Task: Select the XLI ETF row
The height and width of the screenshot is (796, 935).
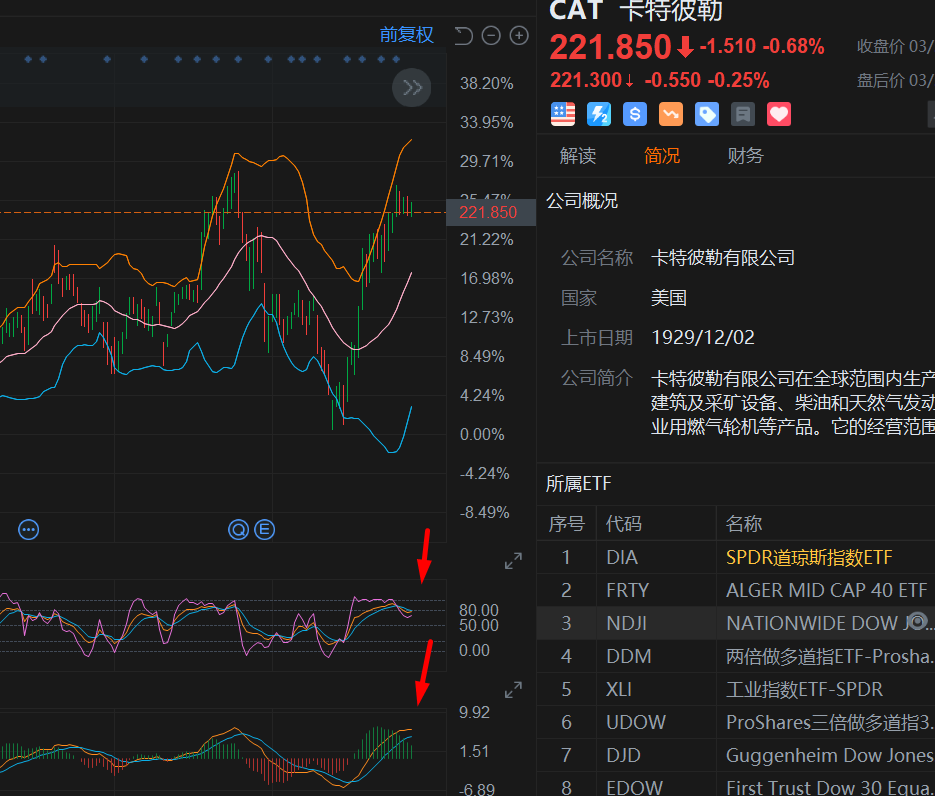Action: point(736,689)
